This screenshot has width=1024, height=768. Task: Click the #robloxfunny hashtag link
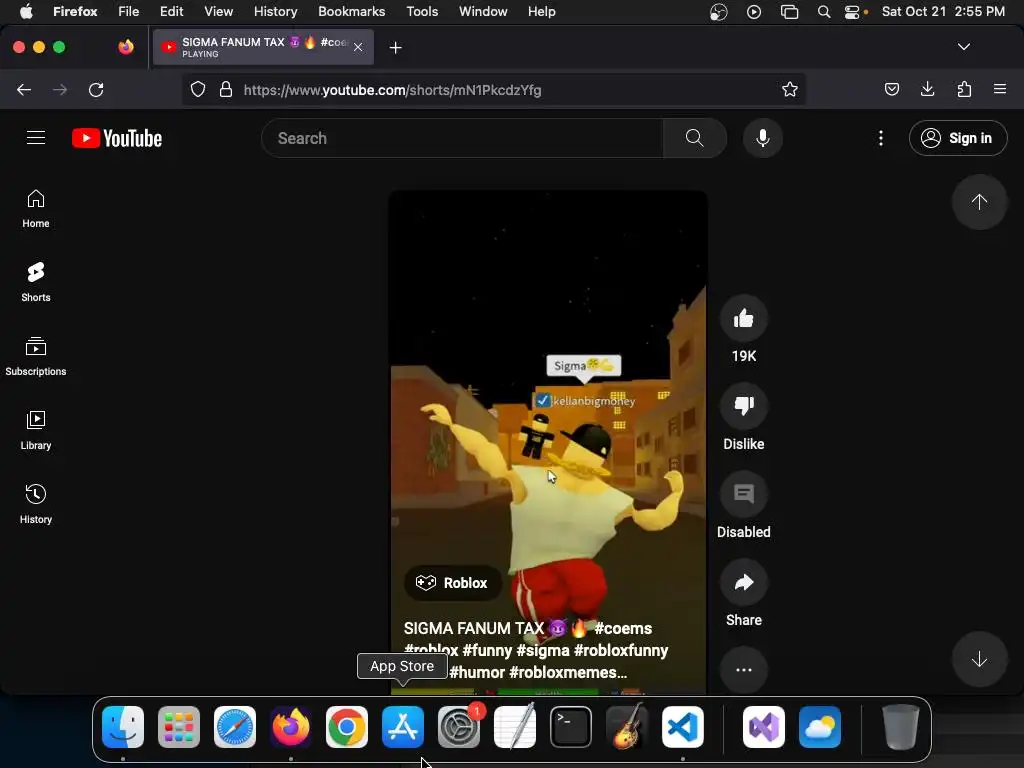coord(621,650)
